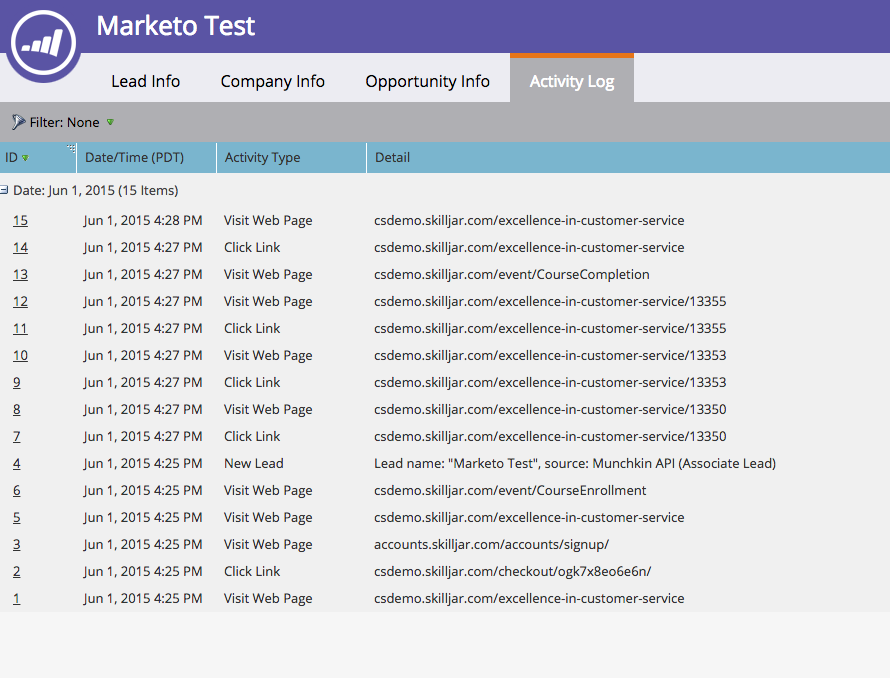The width and height of the screenshot is (890, 678).
Task: Open activity ID 11 link
Action: pyautogui.click(x=20, y=328)
